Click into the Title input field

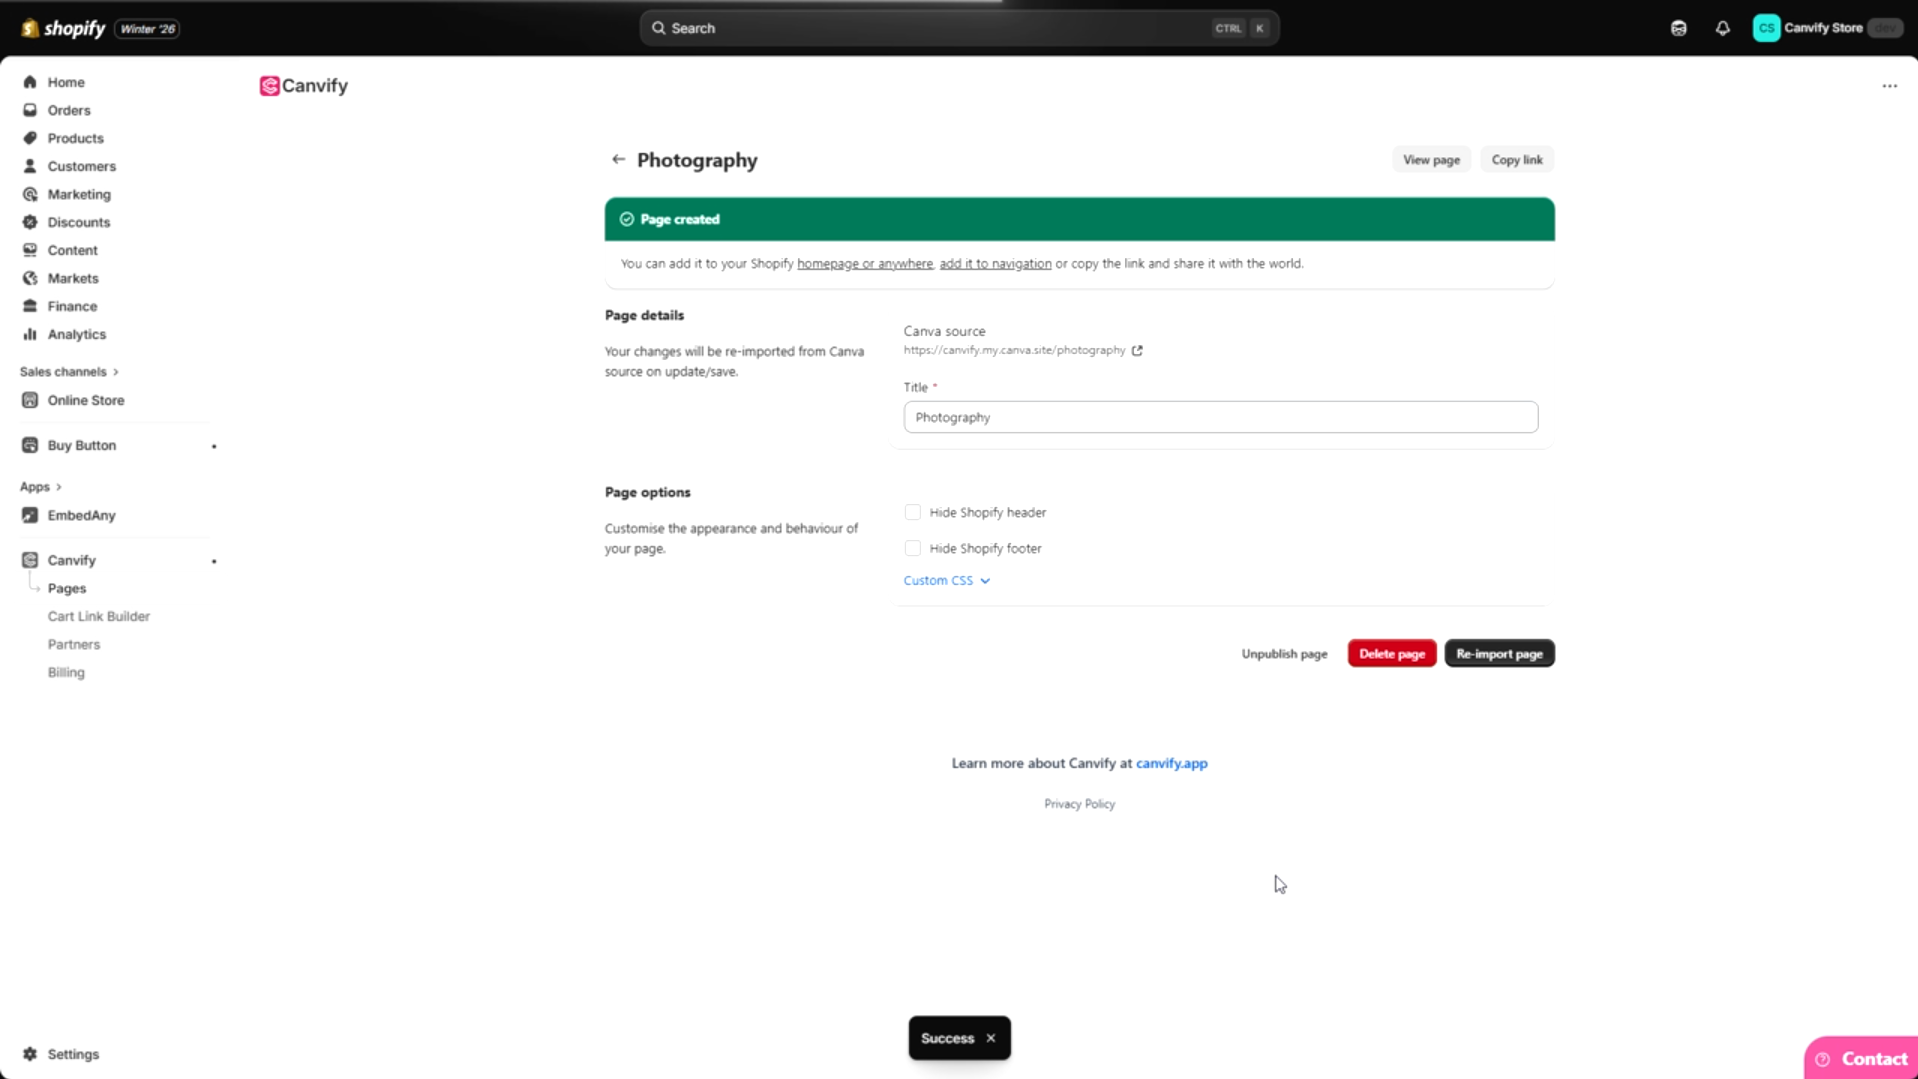pyautogui.click(x=1220, y=417)
